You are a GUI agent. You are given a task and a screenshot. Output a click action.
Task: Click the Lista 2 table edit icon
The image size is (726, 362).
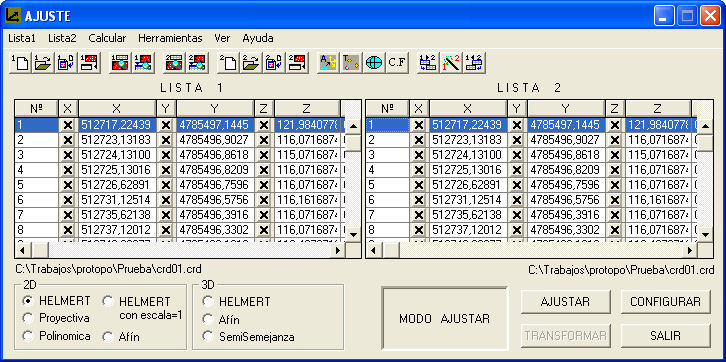point(297,63)
